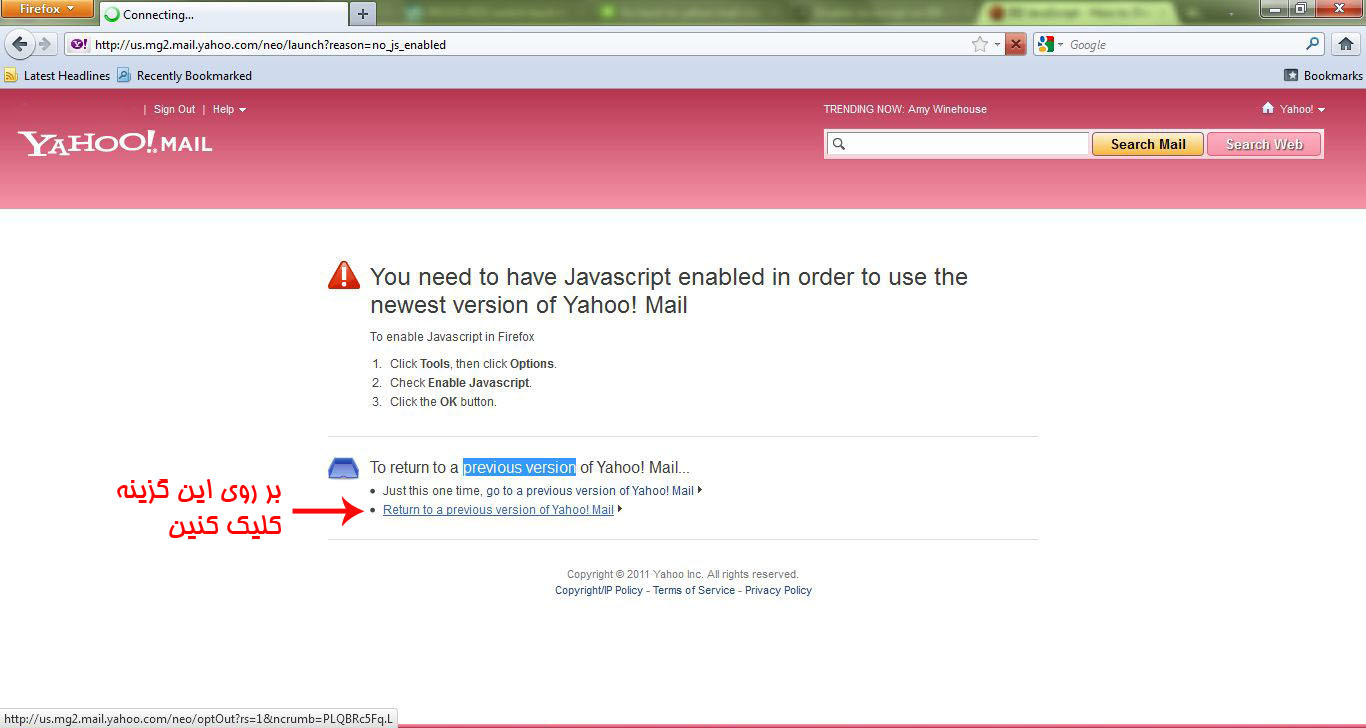Open Latest Headlines feed bookmark
This screenshot has height=728, width=1366.
point(57,75)
